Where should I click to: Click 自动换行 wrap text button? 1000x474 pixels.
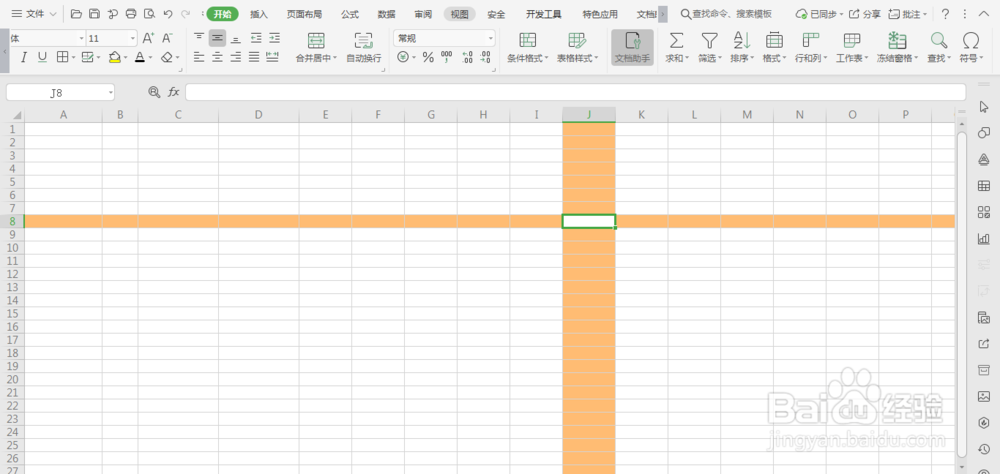[364, 48]
